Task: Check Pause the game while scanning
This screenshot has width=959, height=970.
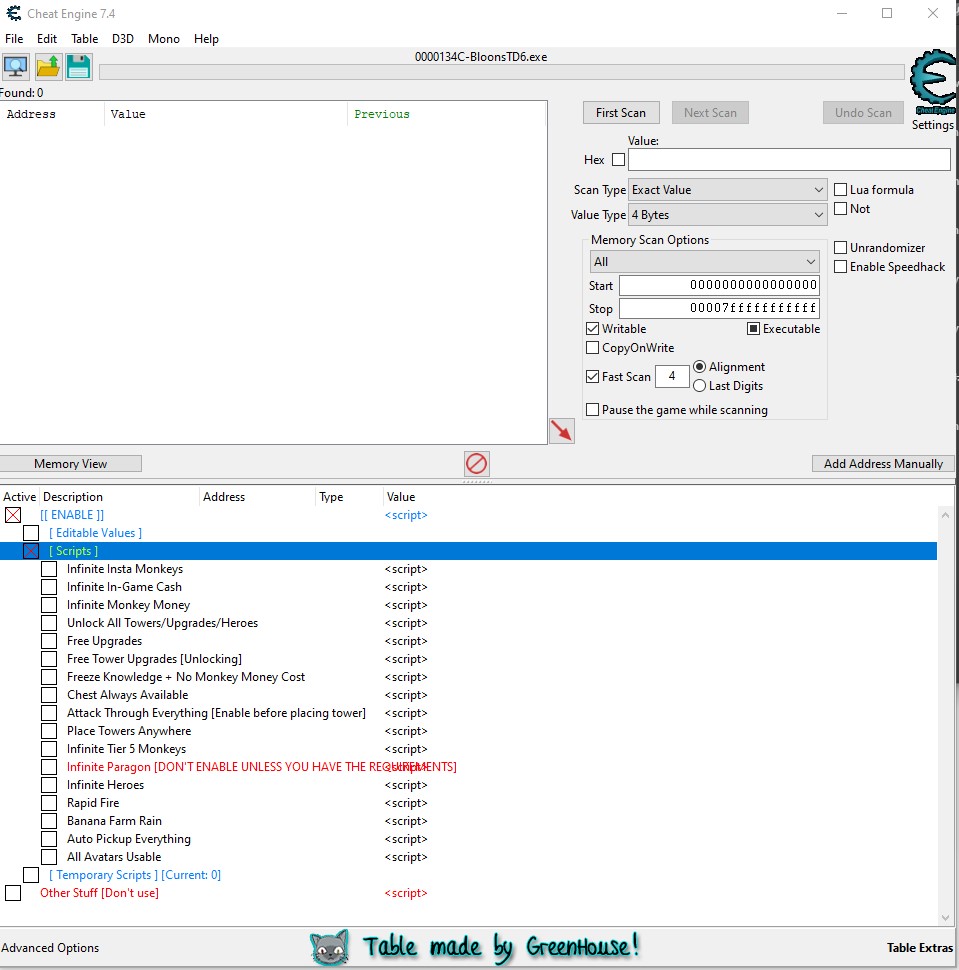Action: point(592,410)
